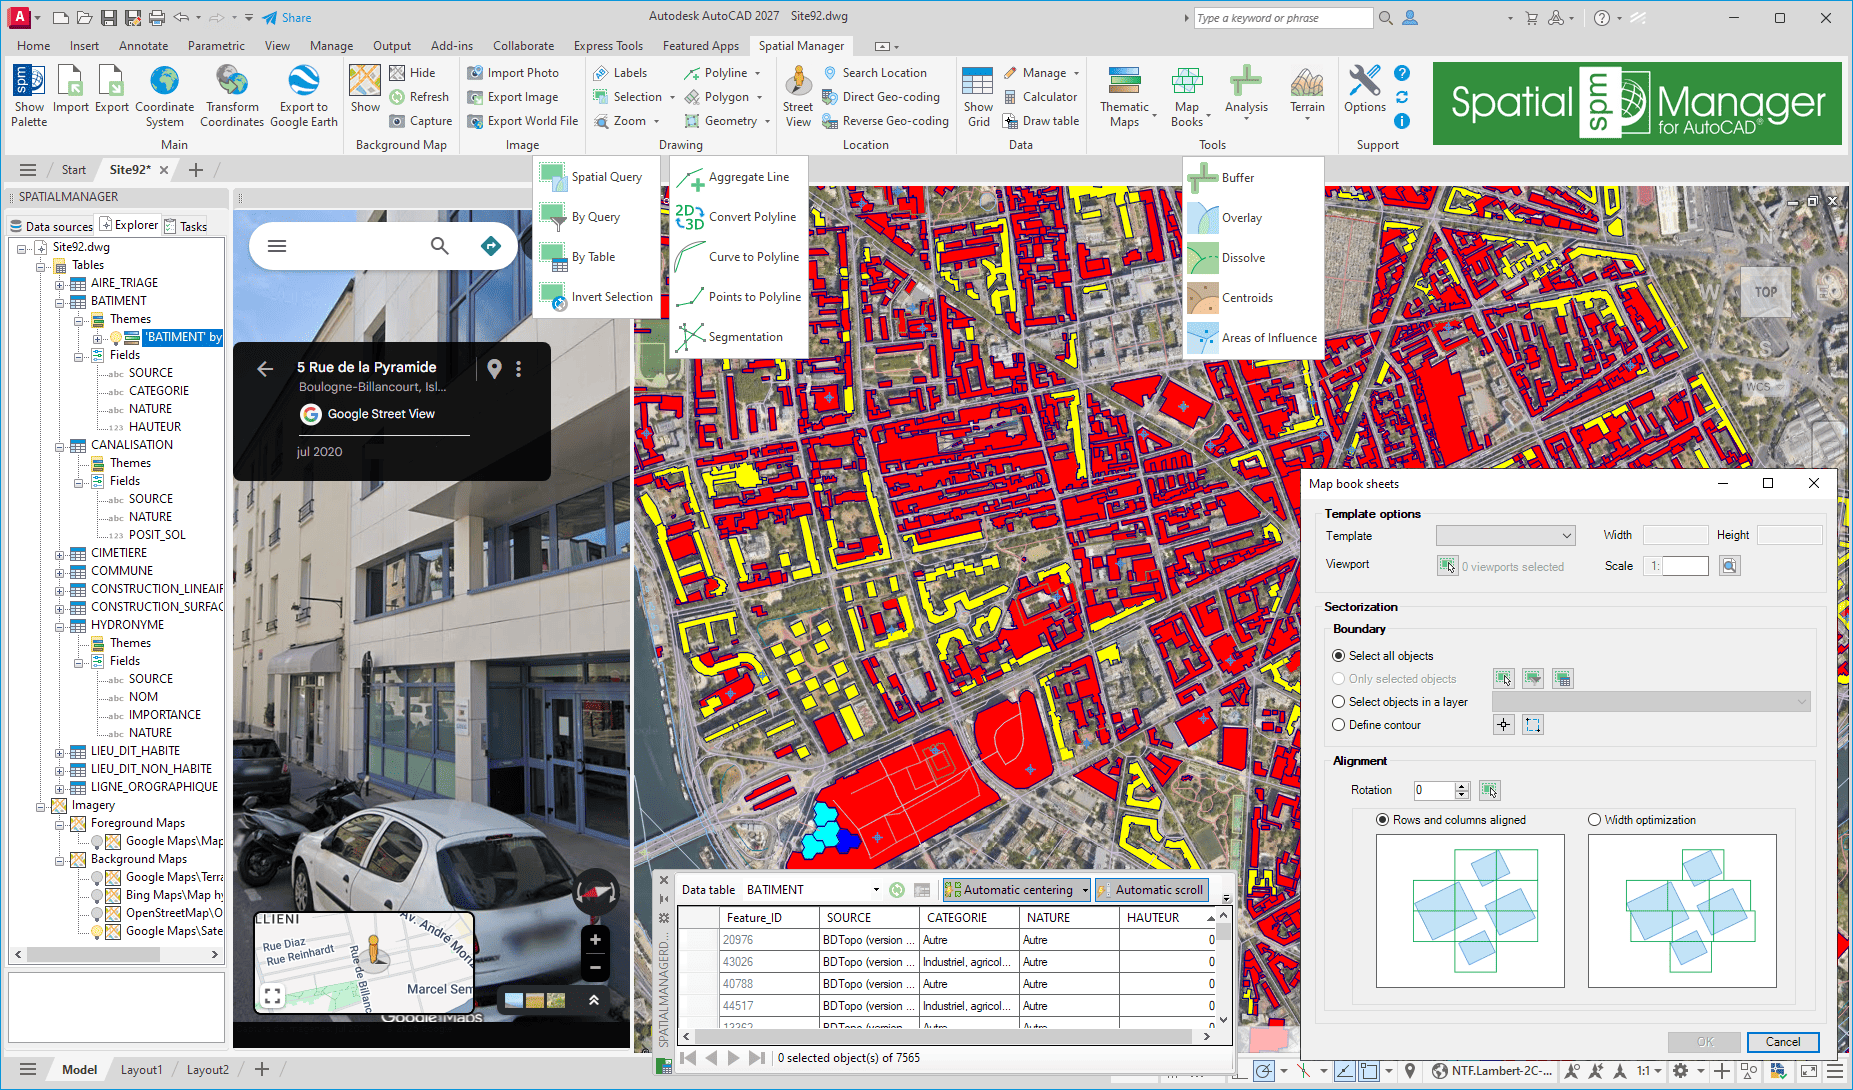Switch to the Layout1 tab
The image size is (1853, 1090).
(141, 1069)
